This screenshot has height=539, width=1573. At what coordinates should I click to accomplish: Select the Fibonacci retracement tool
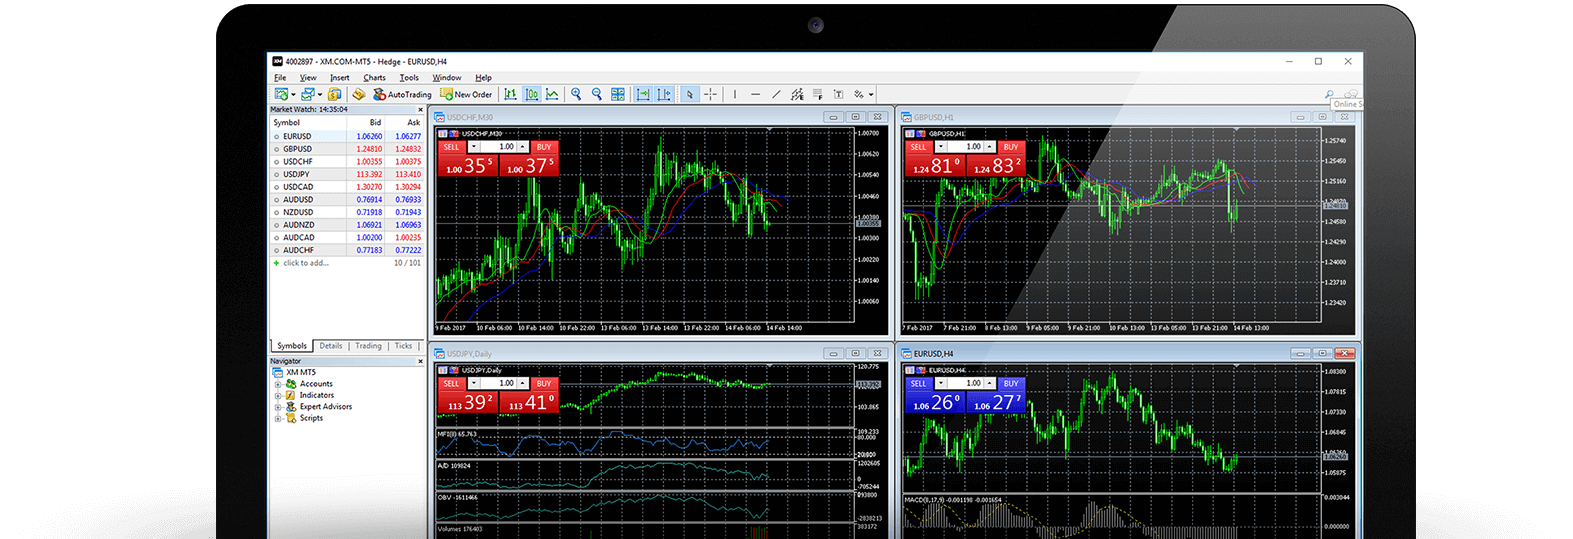pyautogui.click(x=817, y=94)
